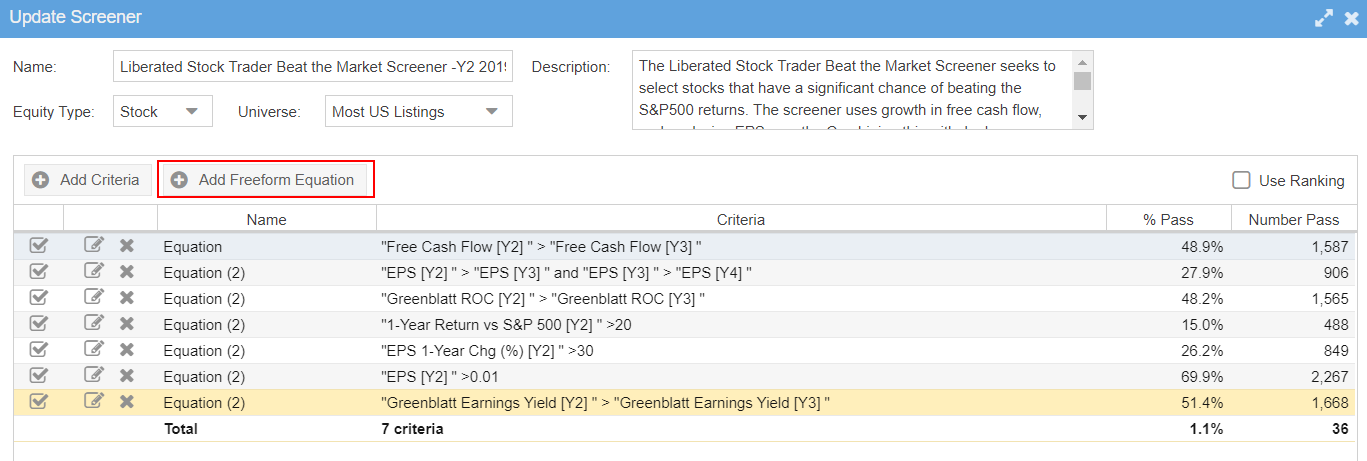This screenshot has height=461, width=1367.
Task: Expand the Update Screener dialog to fullscreen
Action: (x=1324, y=18)
